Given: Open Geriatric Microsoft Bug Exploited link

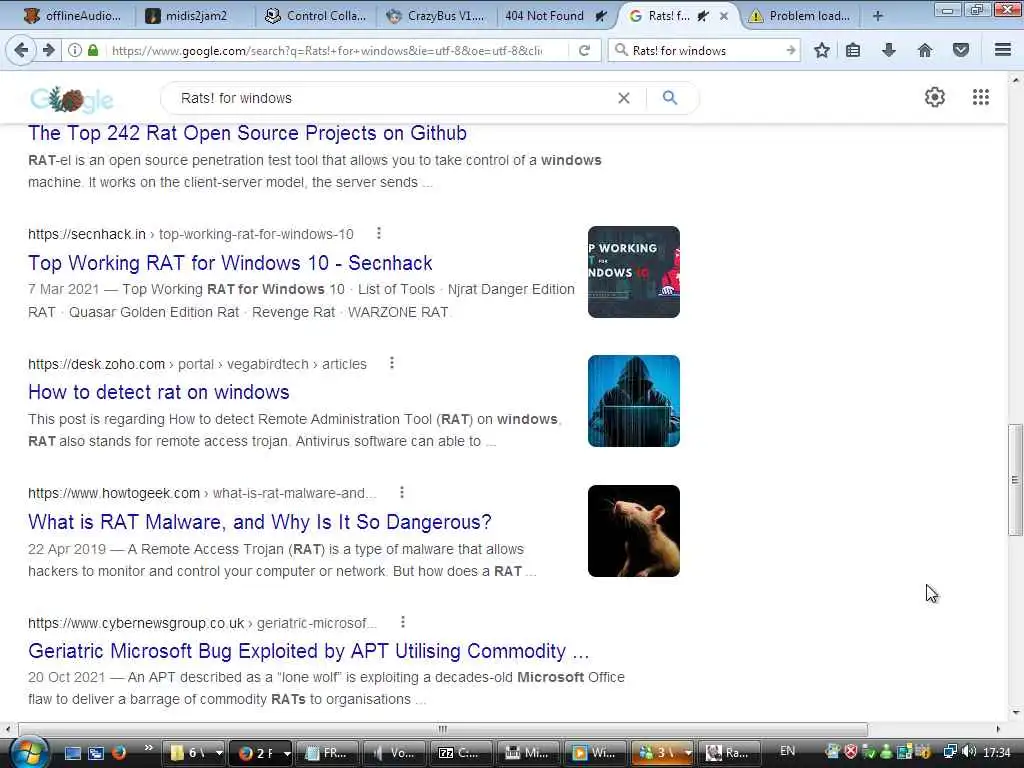Looking at the screenshot, I should point(308,651).
